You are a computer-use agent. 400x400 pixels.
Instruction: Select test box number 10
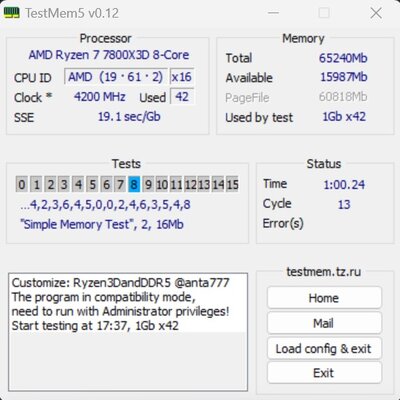162,184
